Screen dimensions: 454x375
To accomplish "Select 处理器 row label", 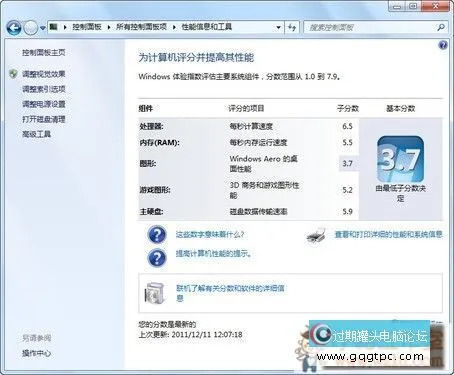I will click(151, 126).
